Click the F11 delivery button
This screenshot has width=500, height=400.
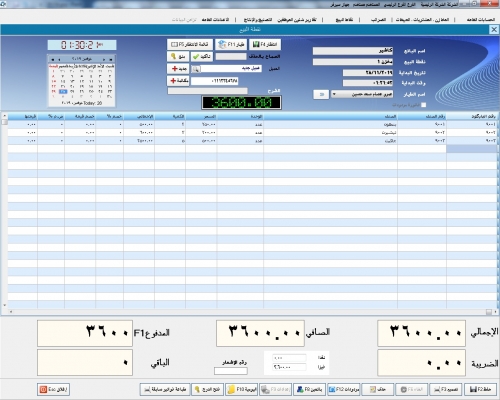[231, 44]
